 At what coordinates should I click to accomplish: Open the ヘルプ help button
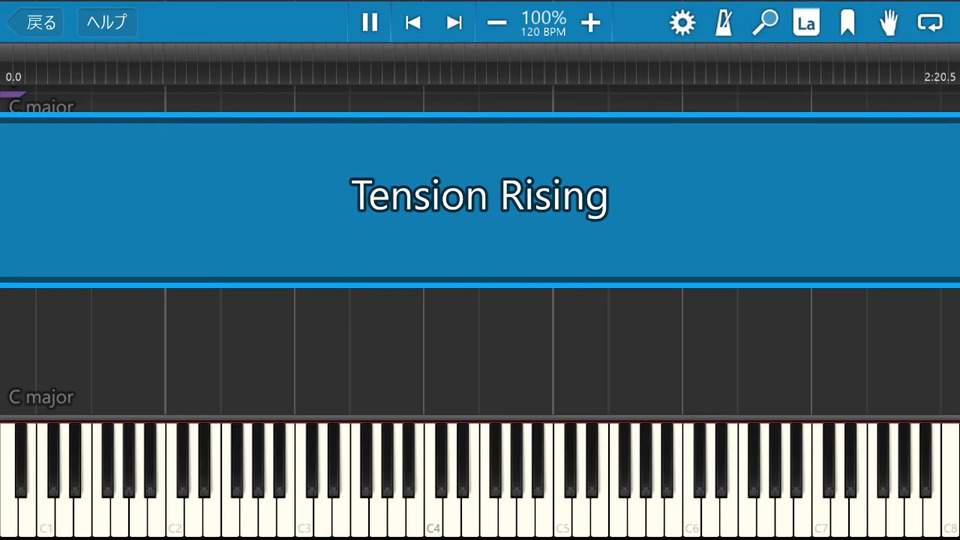(x=107, y=23)
